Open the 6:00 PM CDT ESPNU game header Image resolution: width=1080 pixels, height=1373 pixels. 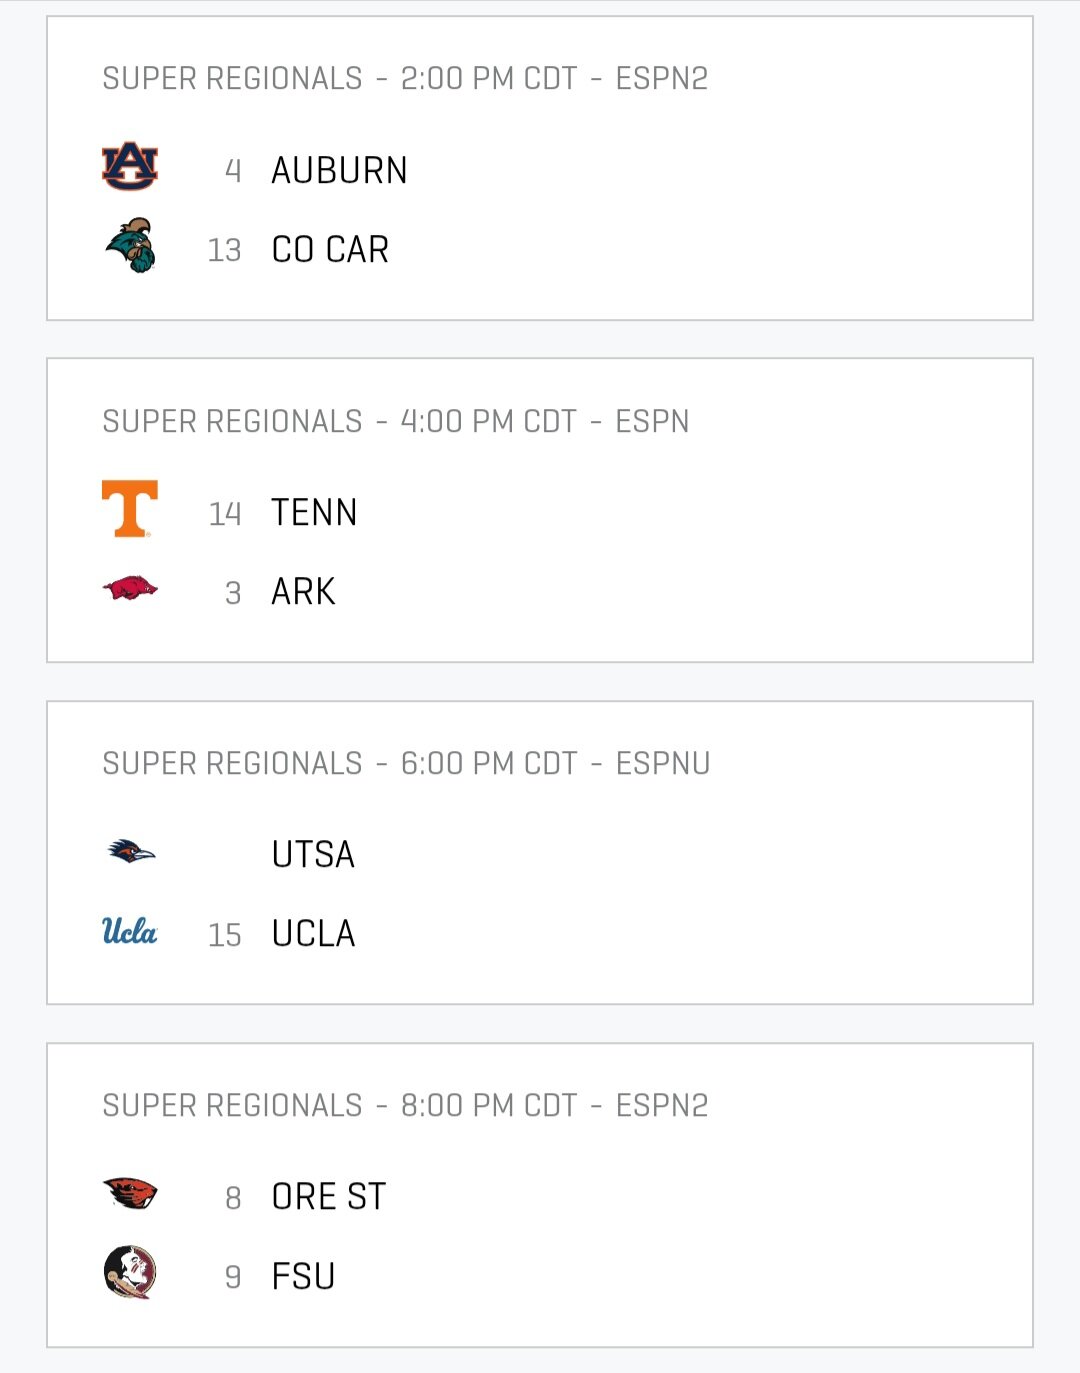(x=406, y=763)
